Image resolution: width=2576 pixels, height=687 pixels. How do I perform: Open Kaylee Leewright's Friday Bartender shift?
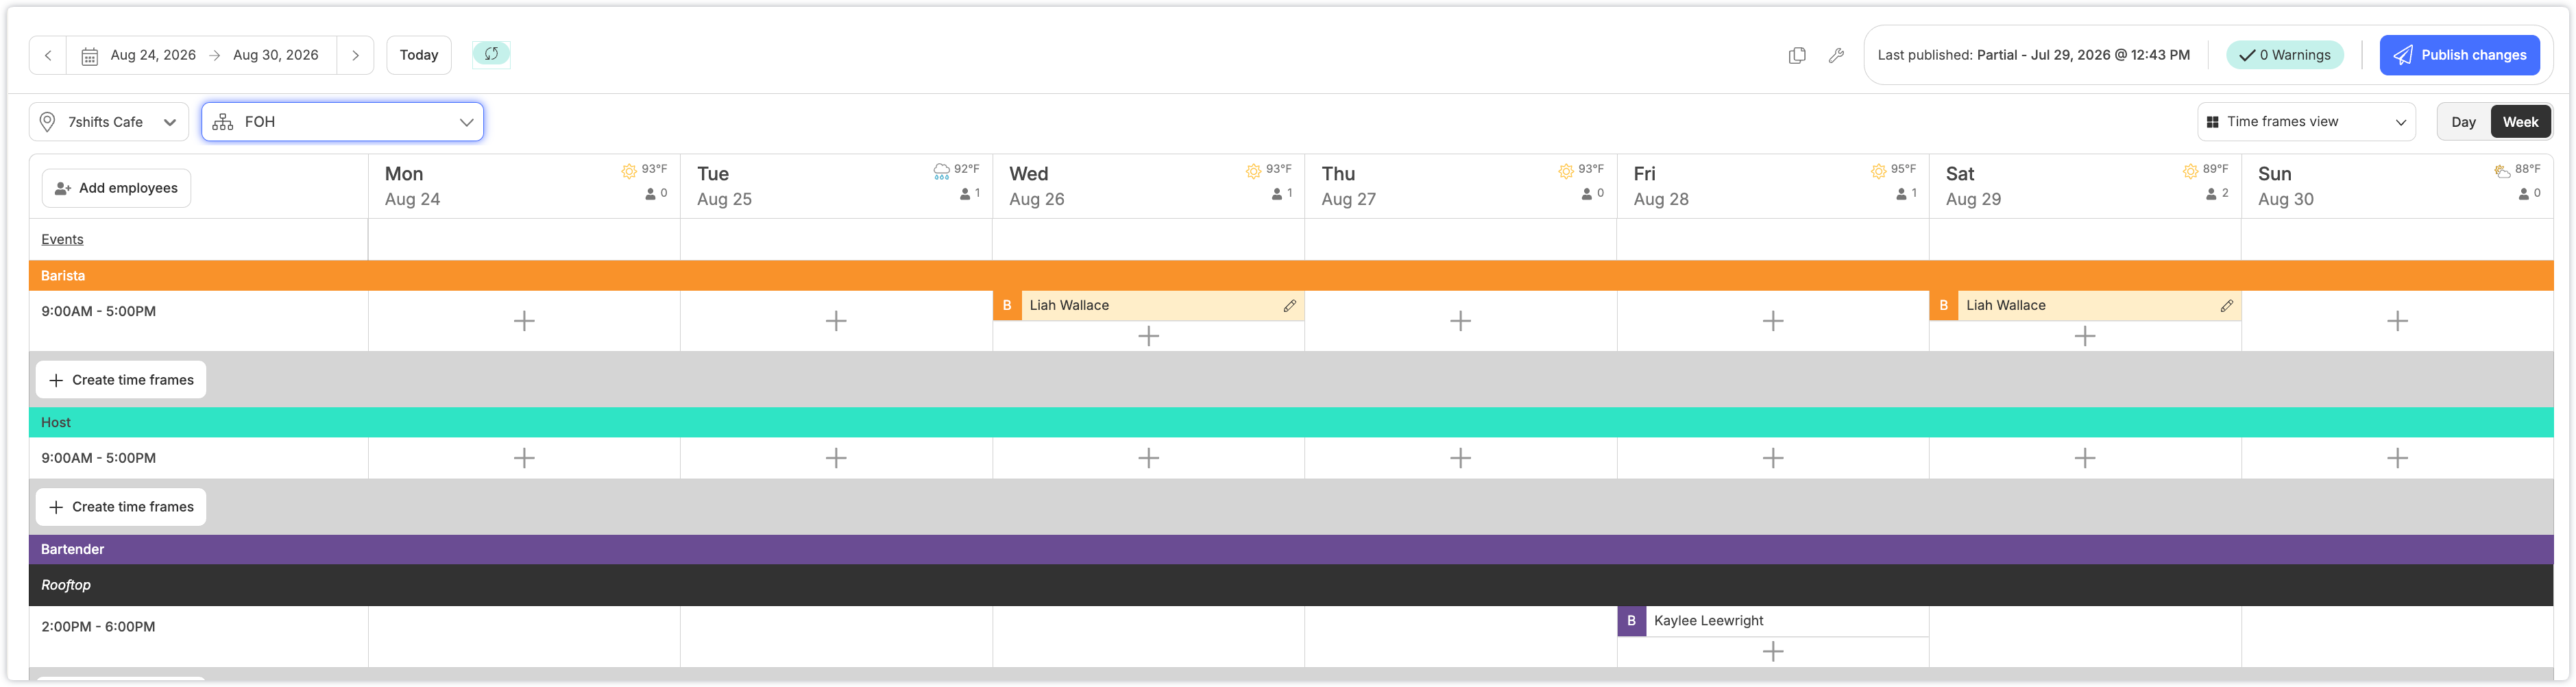[1773, 621]
